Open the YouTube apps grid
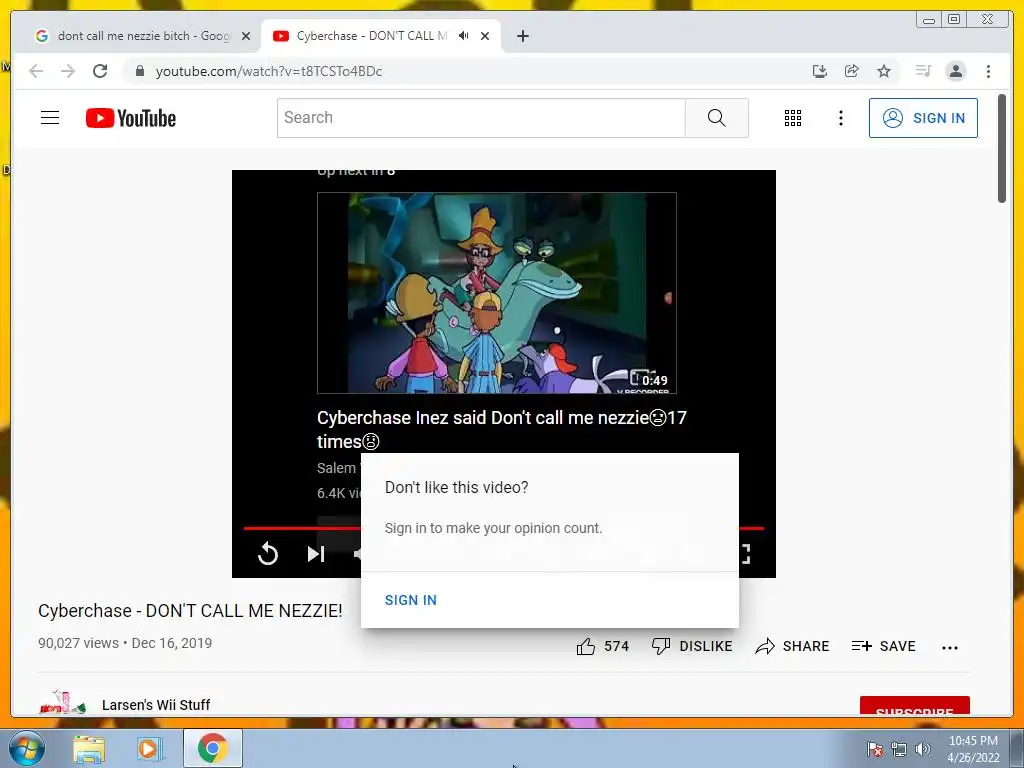The height and width of the screenshot is (768, 1024). (793, 118)
